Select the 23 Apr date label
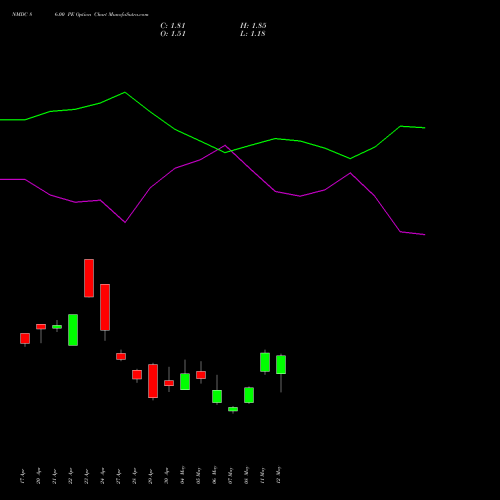 coord(87,476)
